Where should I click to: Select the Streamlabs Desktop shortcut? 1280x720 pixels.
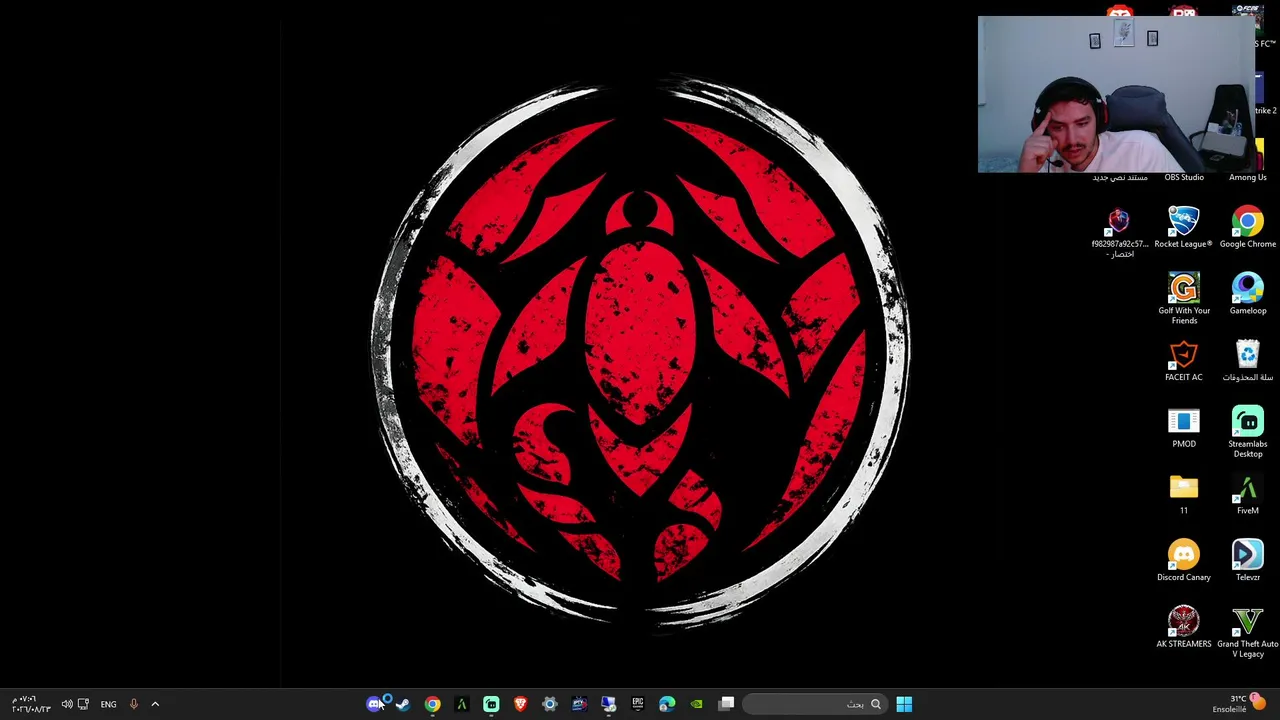pos(1248,432)
